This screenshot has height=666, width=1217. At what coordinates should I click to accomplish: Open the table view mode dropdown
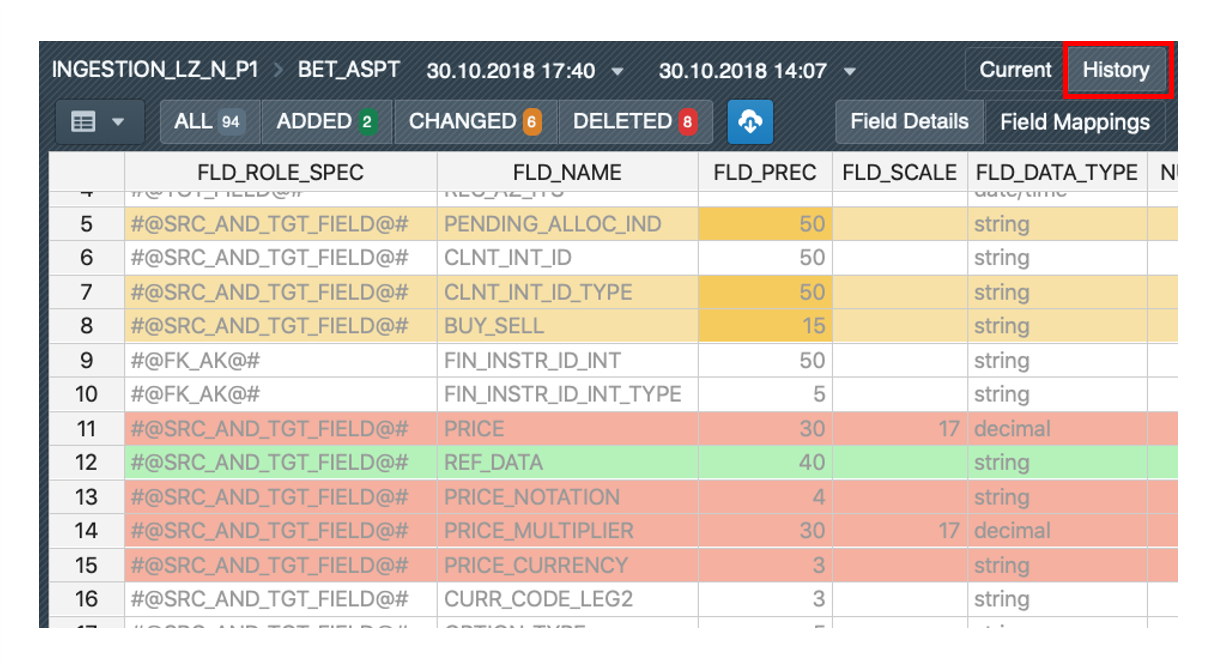pos(99,122)
